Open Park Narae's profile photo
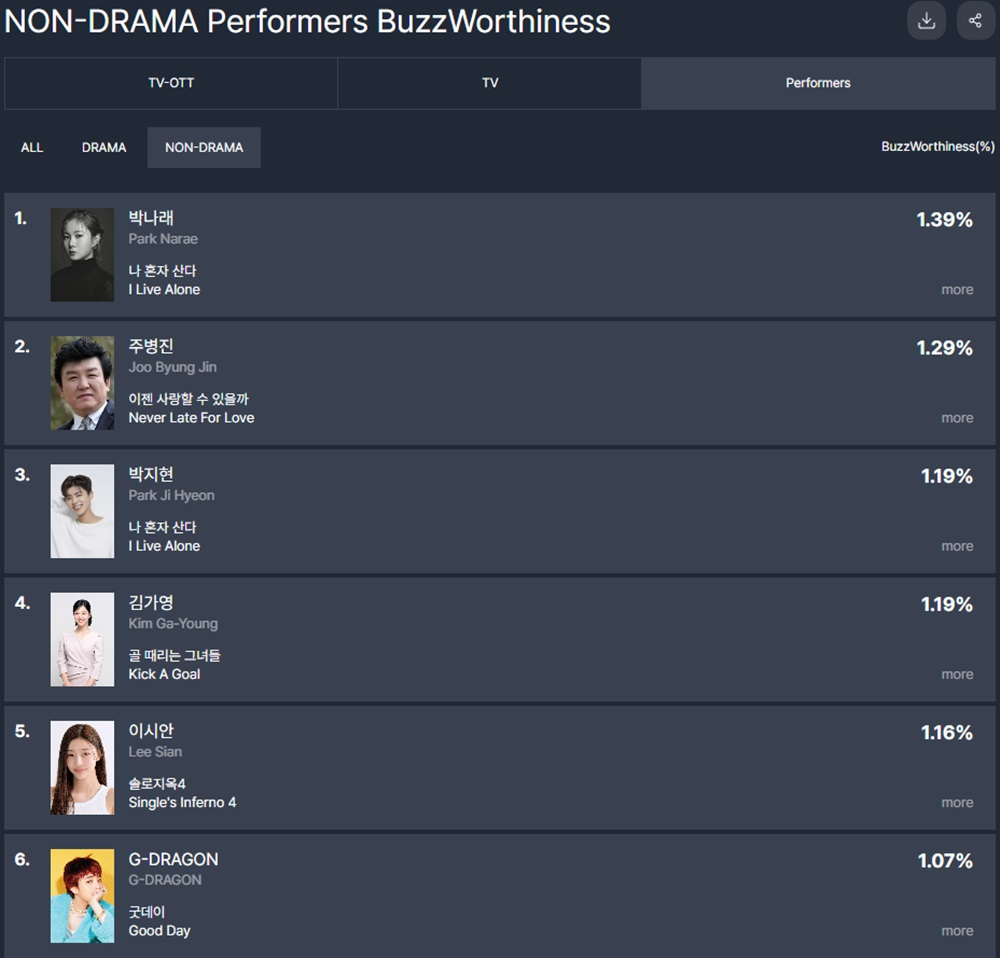 tap(82, 254)
